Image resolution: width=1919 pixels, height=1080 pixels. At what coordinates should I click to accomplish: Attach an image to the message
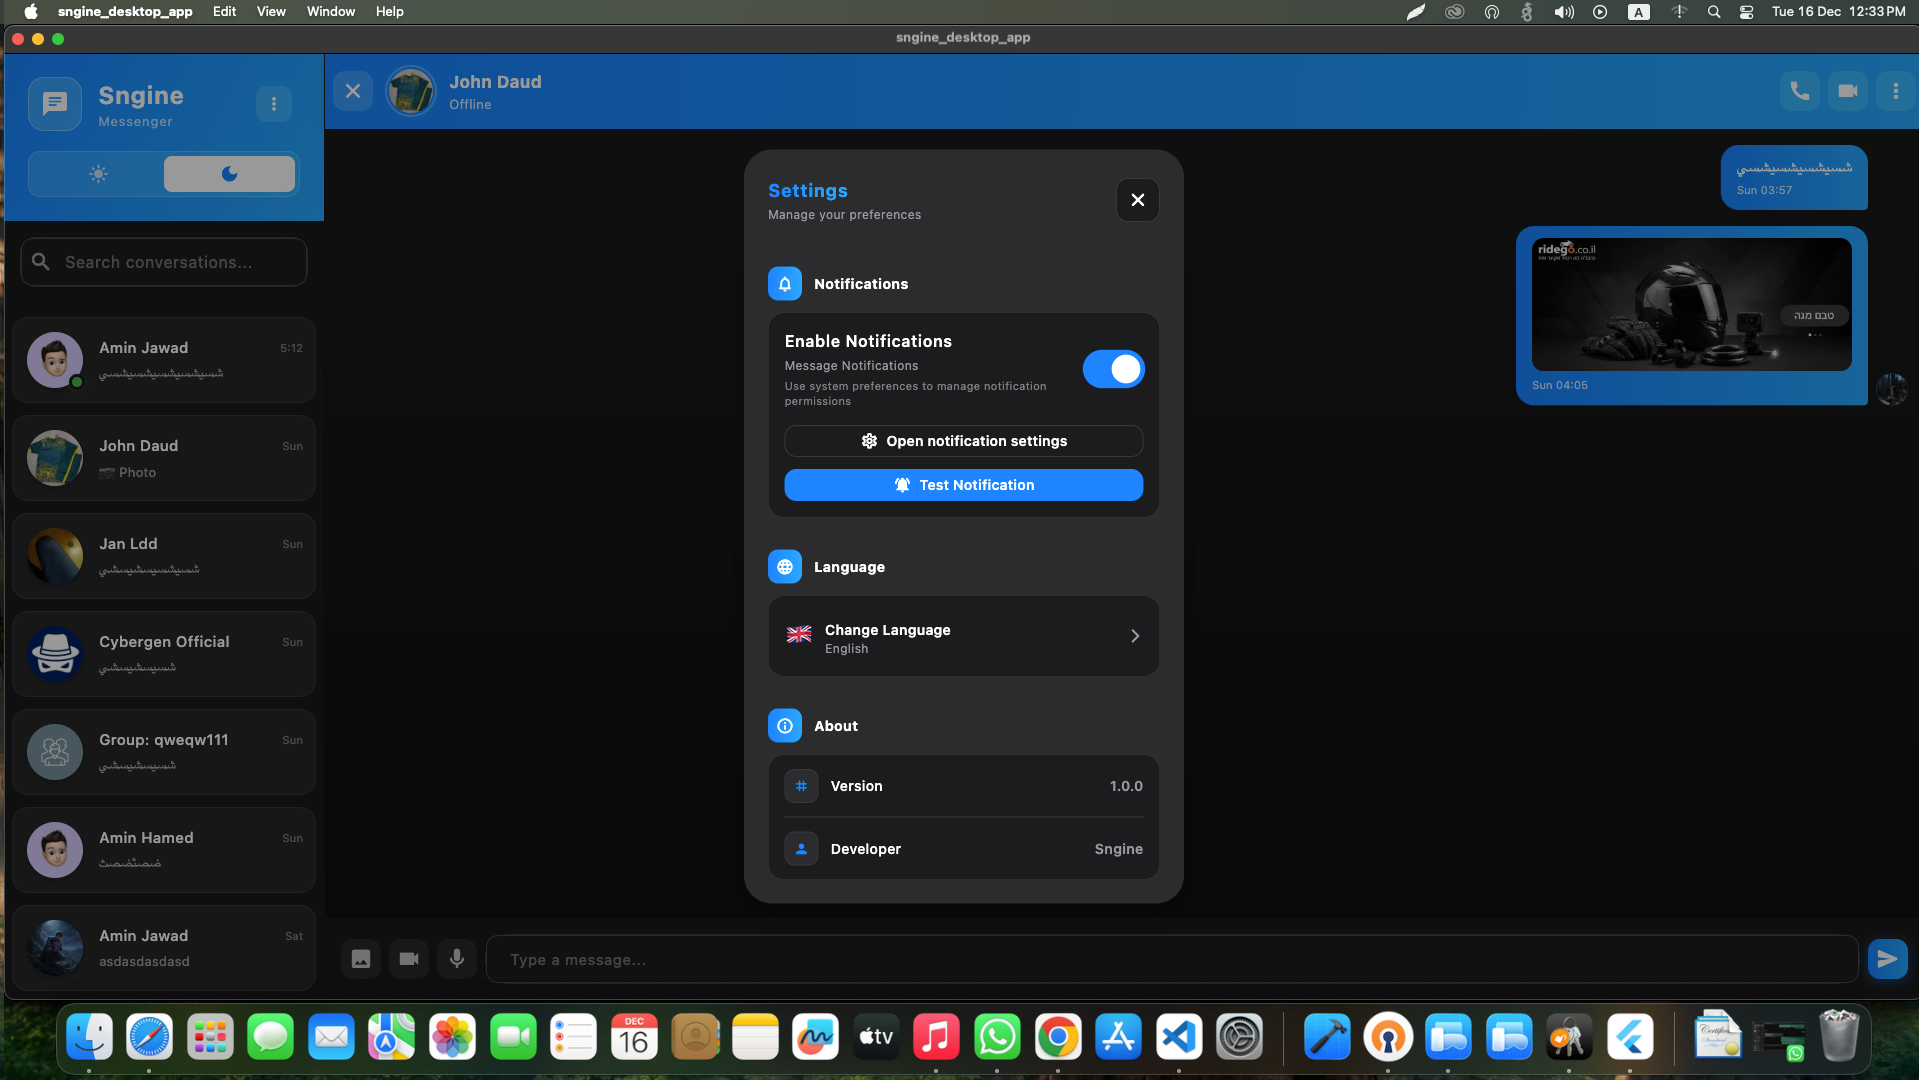[x=360, y=958]
